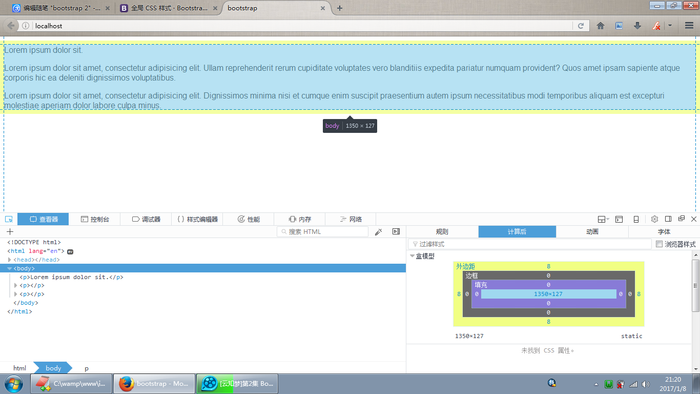Image resolution: width=700 pixels, height=394 pixels.
Task: Click the 外边距 margin label in box model
Action: point(465,266)
